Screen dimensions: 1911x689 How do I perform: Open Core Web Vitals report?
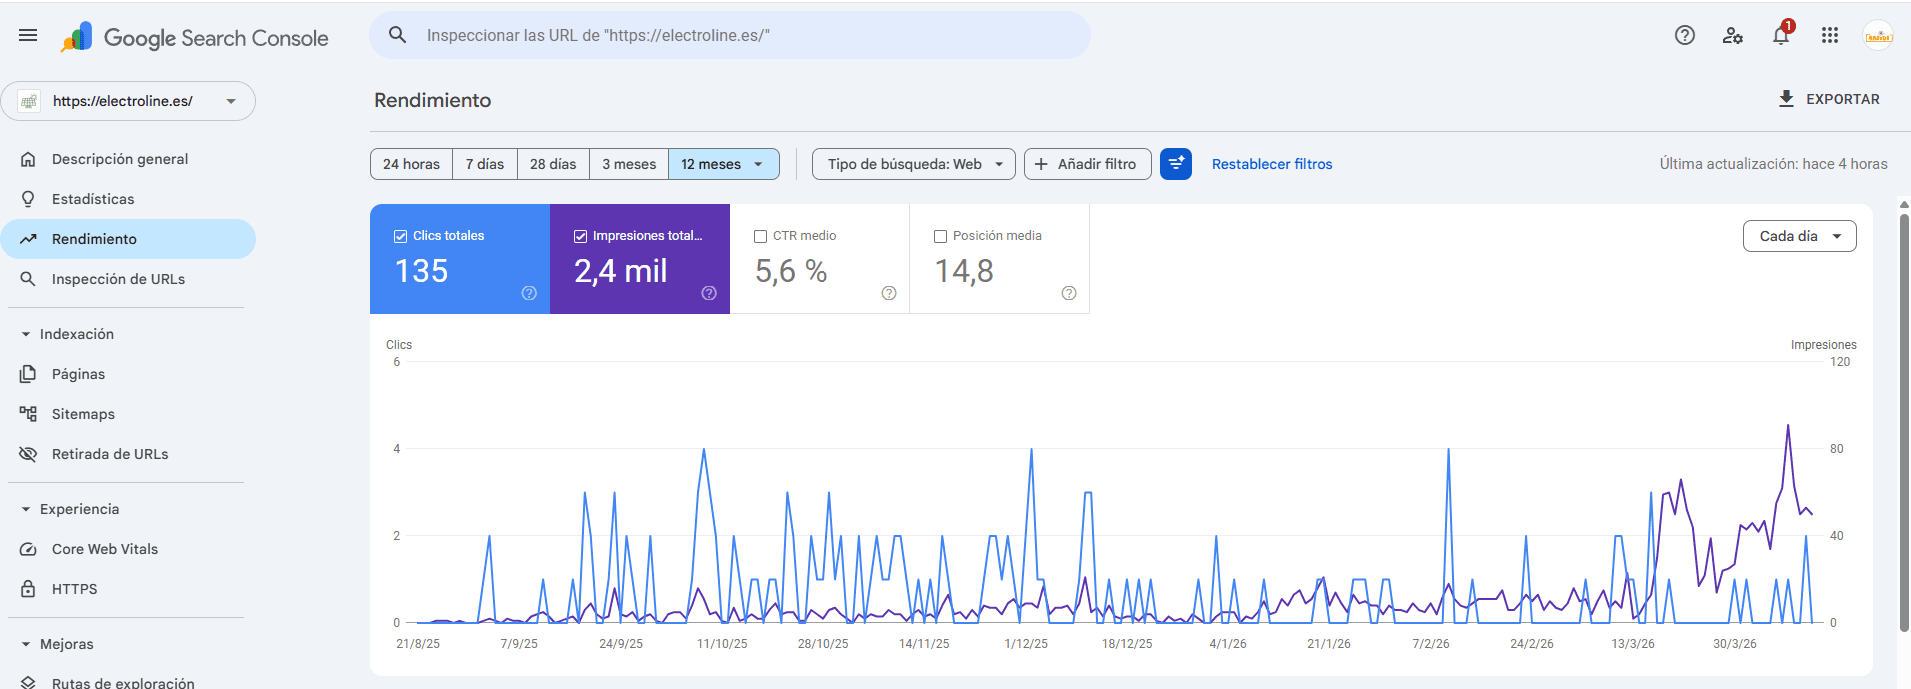tap(128, 549)
